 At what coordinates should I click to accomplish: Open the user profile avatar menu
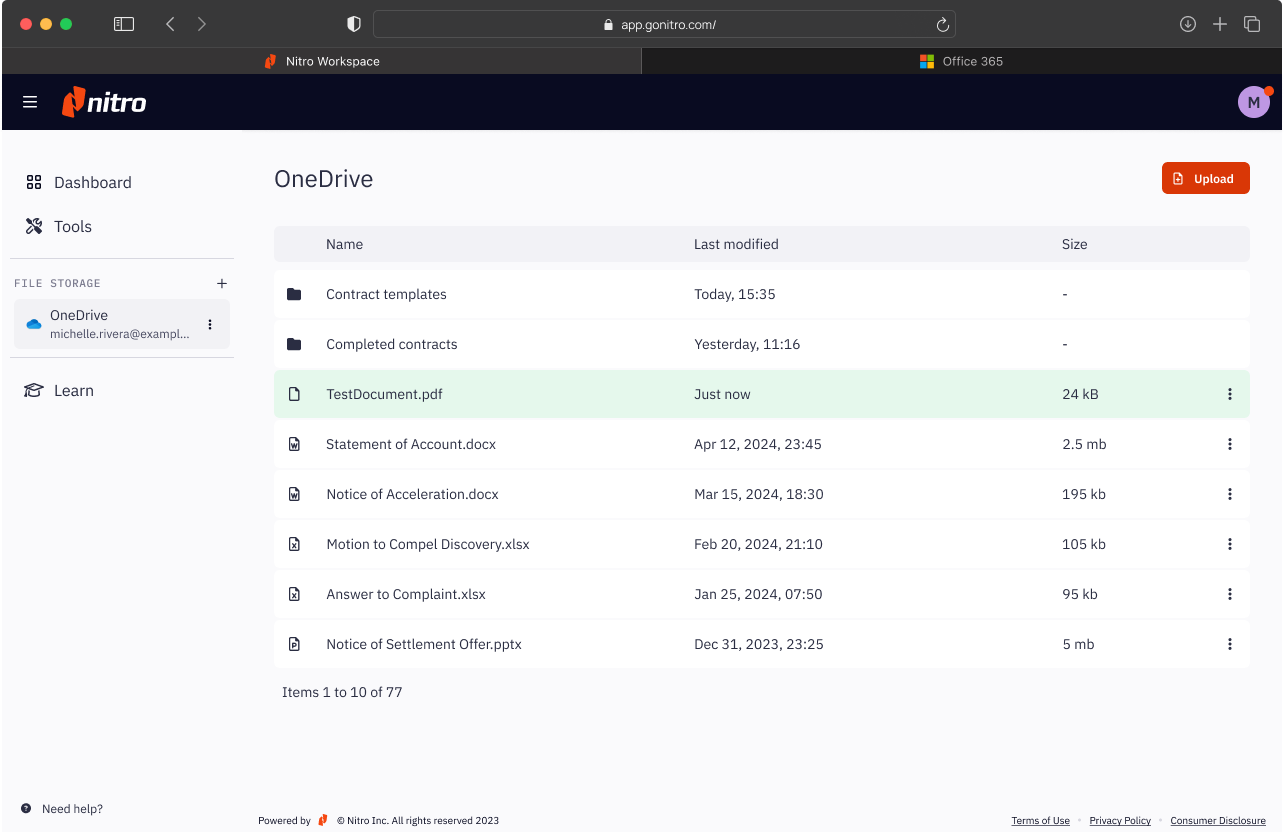(x=1253, y=102)
